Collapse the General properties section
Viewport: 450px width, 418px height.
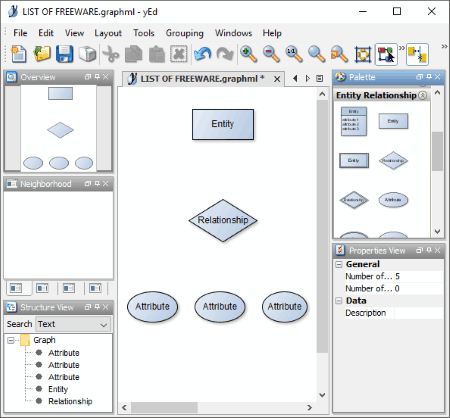pos(339,265)
